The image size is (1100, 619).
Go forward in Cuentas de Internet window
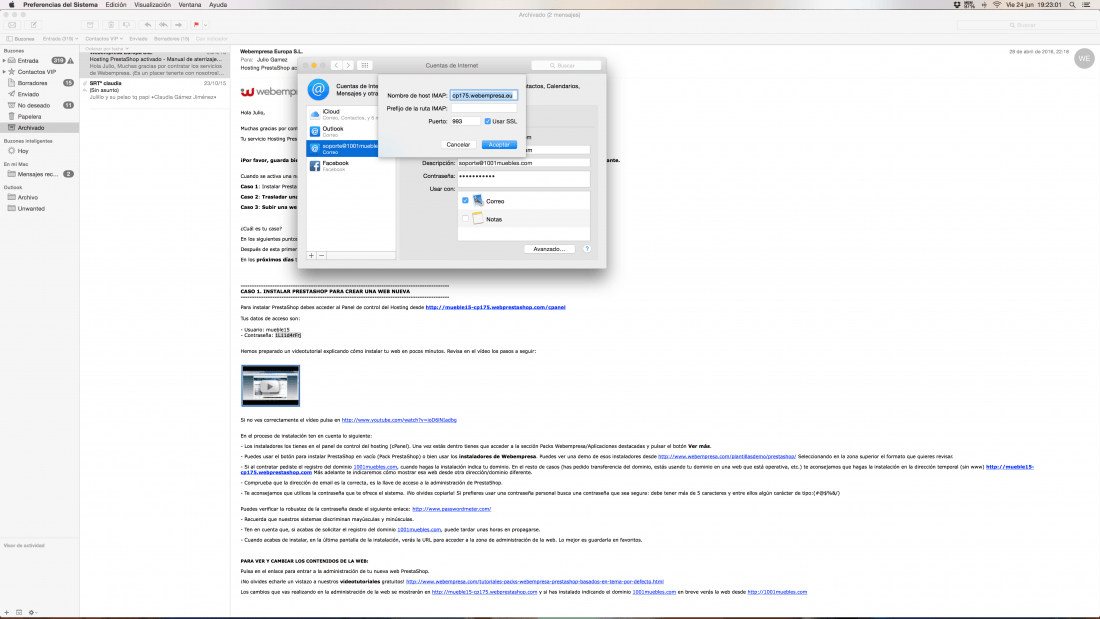point(348,65)
